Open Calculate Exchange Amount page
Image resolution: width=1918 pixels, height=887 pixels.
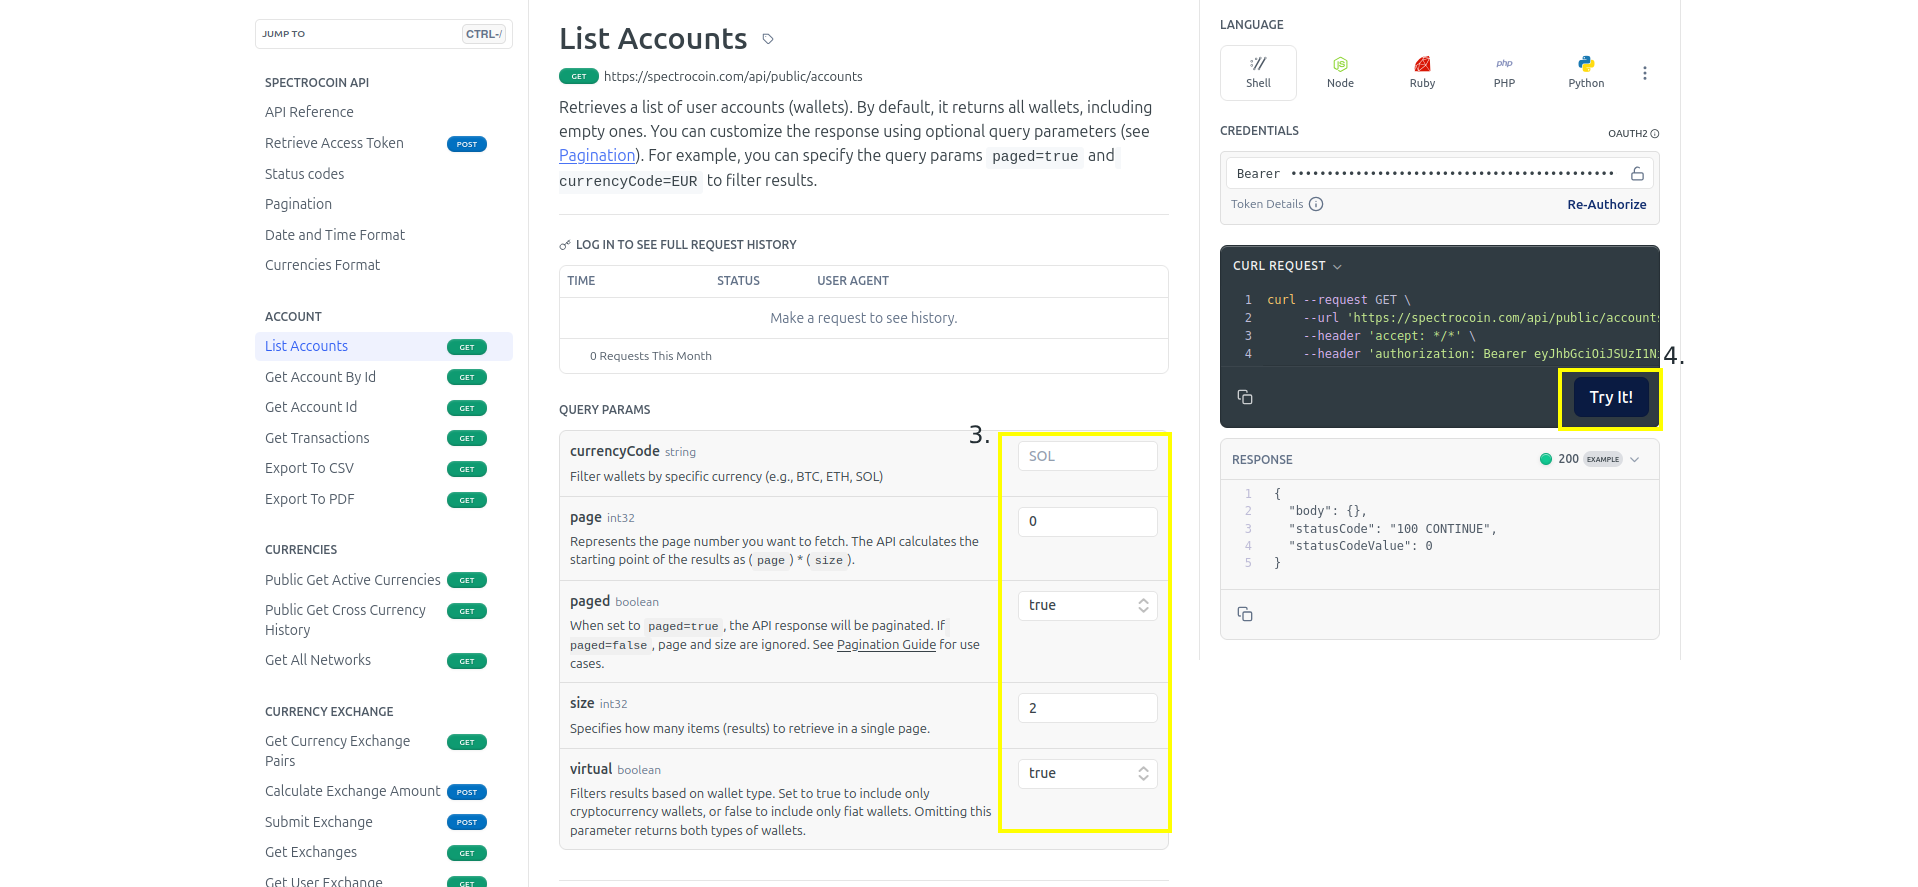click(x=375, y=791)
